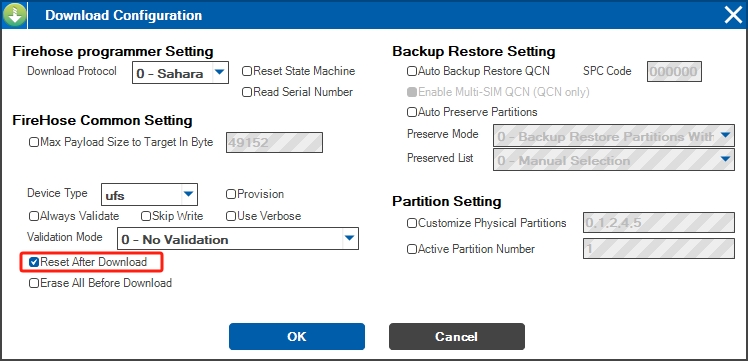
Task: Expand the Download Protocol dropdown arrow
Action: [219, 72]
